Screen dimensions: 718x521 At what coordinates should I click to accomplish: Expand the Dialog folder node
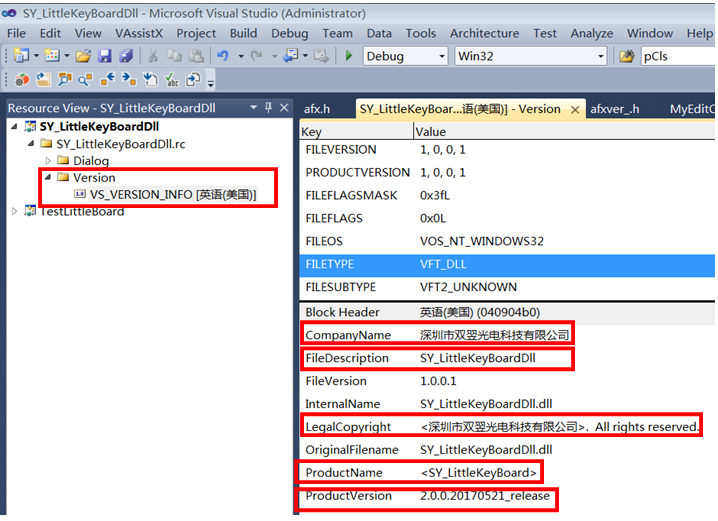(x=47, y=160)
